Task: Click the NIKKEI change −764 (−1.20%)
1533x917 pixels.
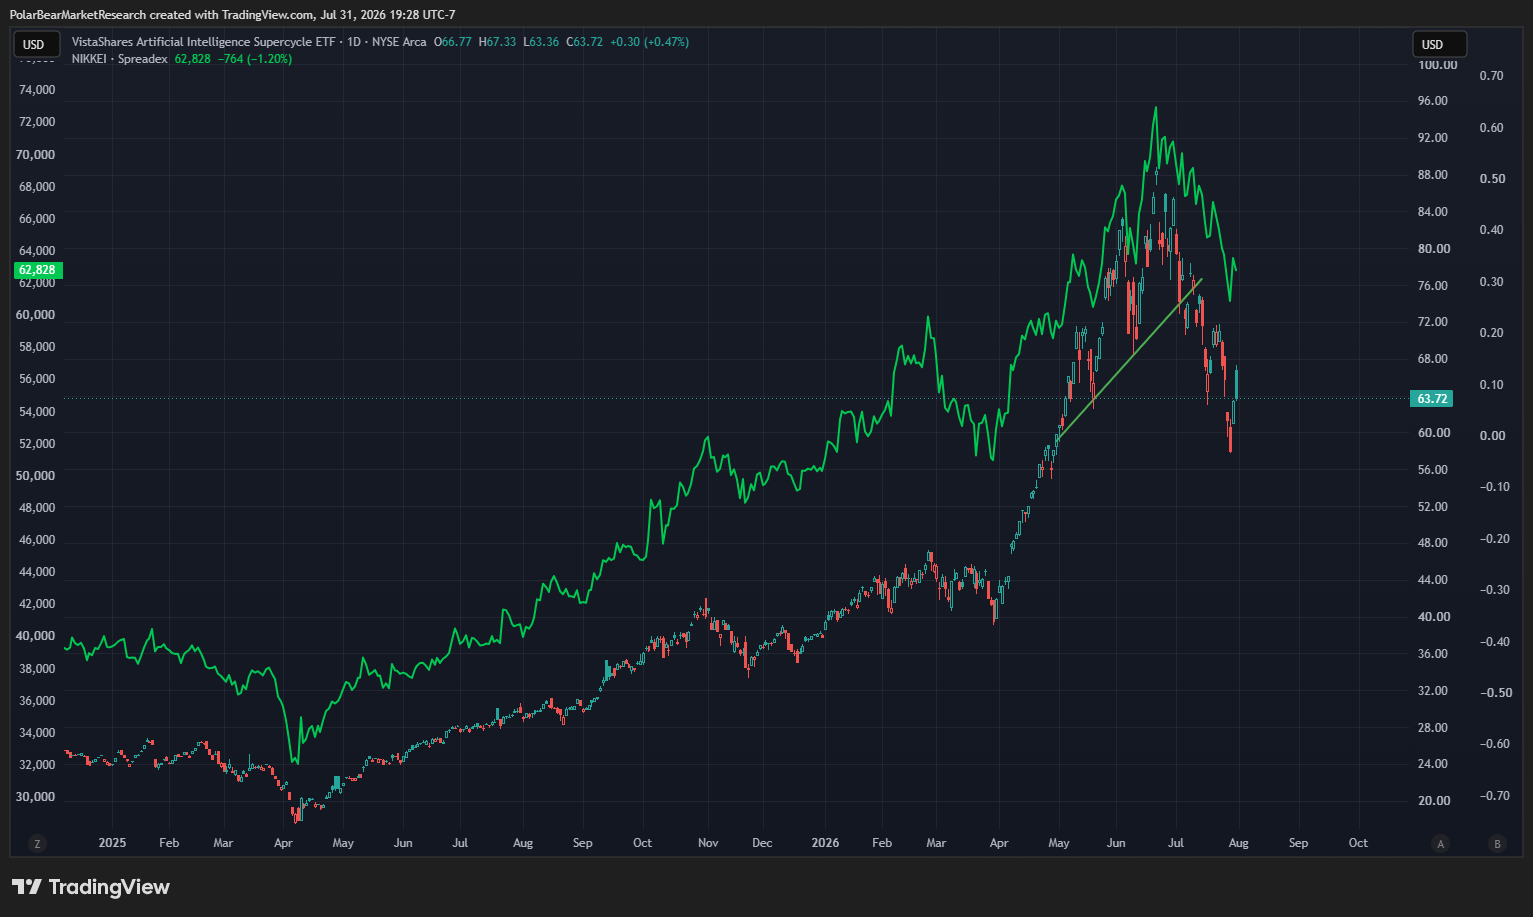Action: 255,59
